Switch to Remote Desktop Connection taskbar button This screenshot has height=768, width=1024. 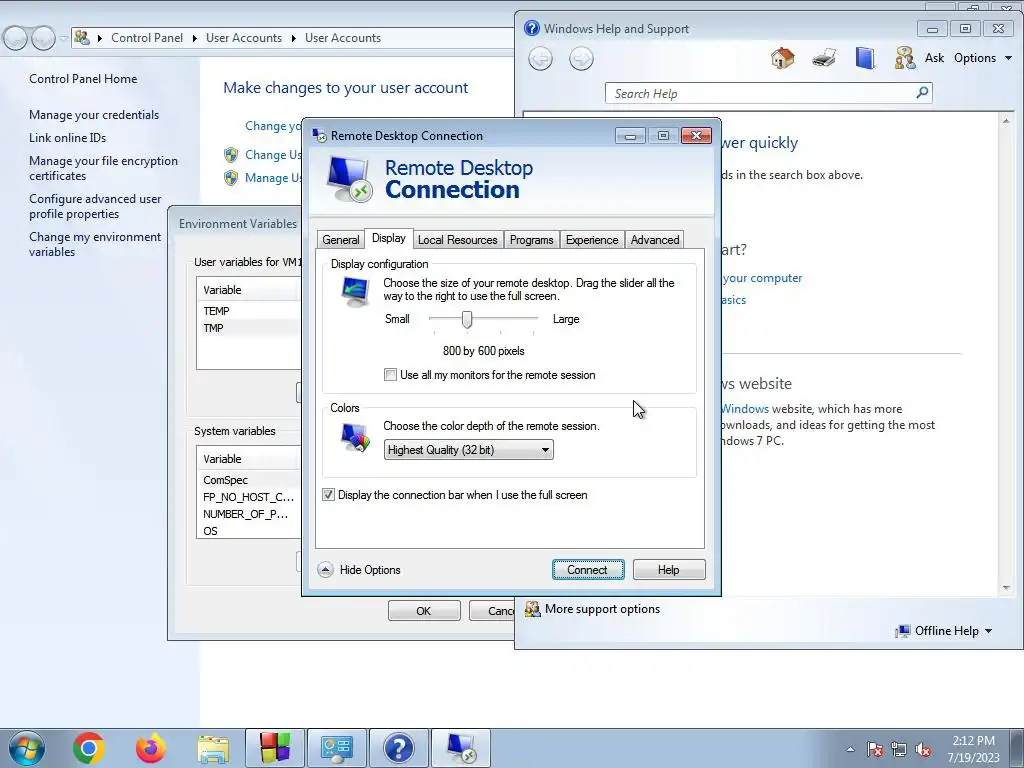pos(461,748)
